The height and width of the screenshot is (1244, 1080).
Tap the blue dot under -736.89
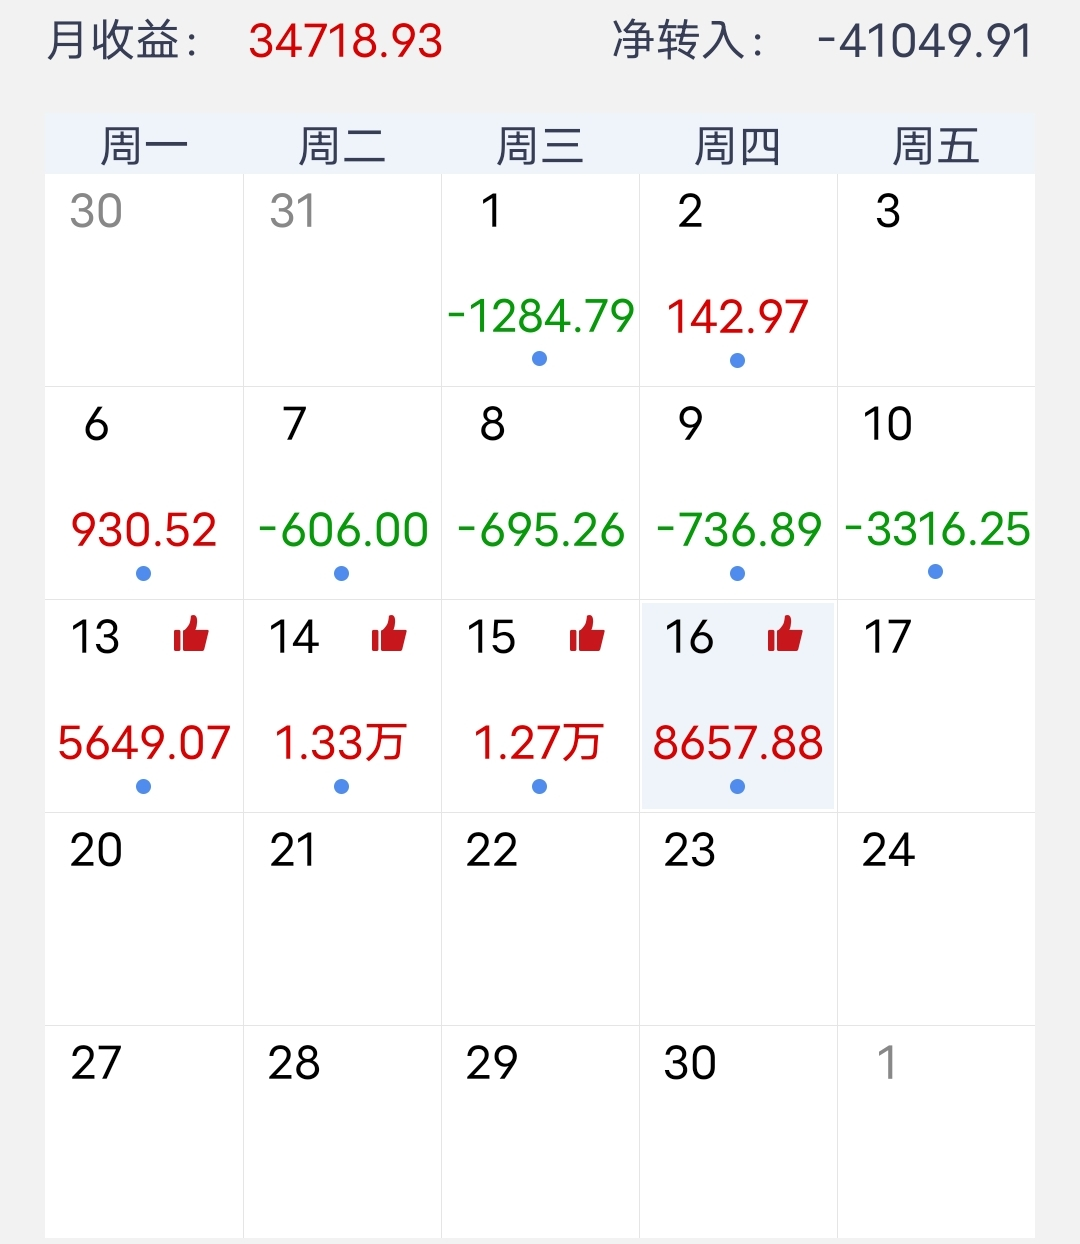737,573
